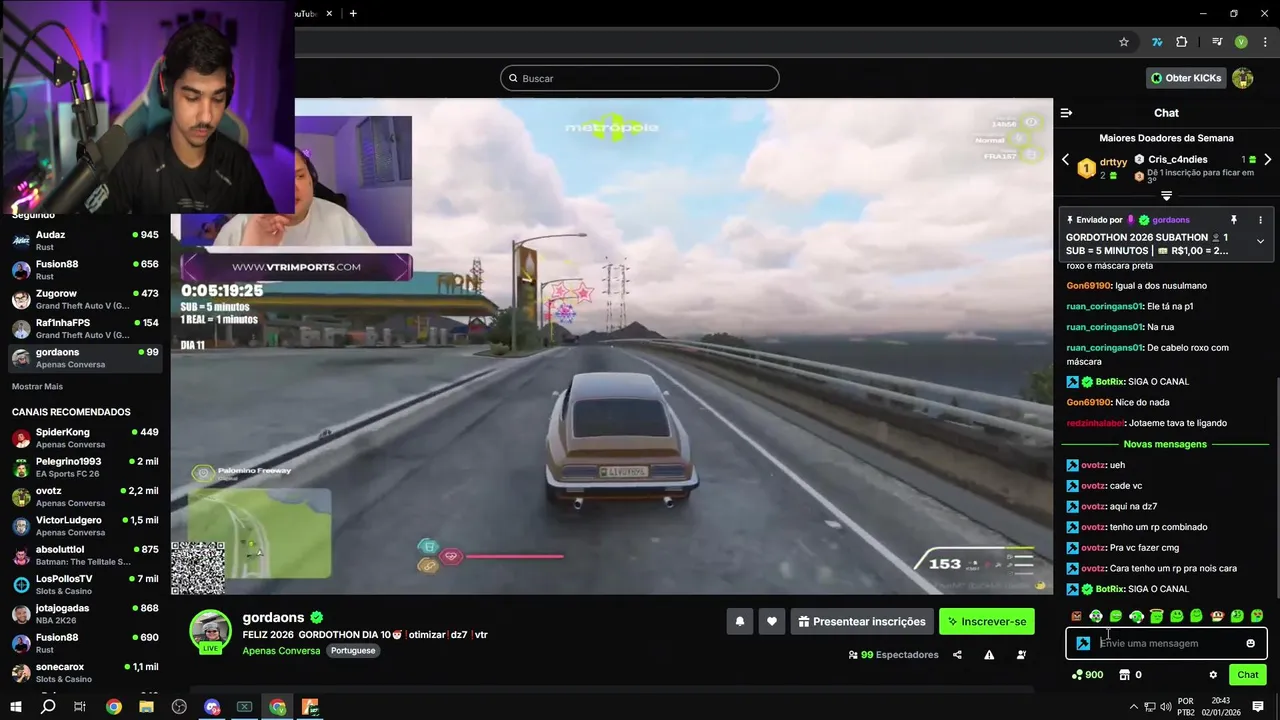1280x720 pixels.
Task: Click the Portuguese language tag
Action: tap(353, 650)
